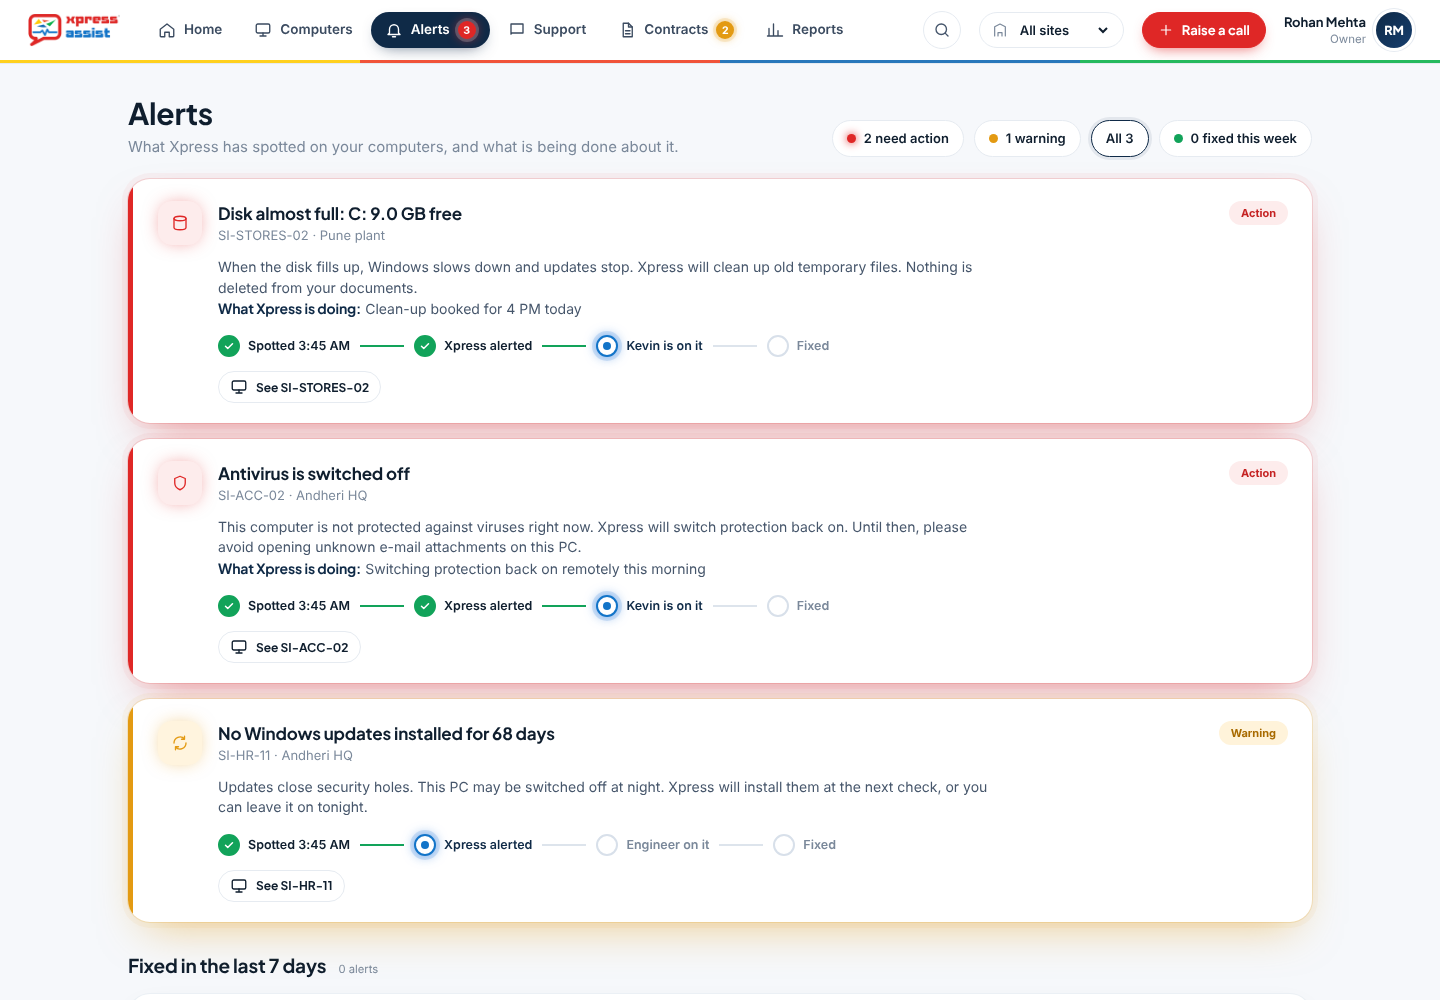The width and height of the screenshot is (1440, 1000).
Task: Click the Action badge on Antivirus alert
Action: tap(1258, 473)
